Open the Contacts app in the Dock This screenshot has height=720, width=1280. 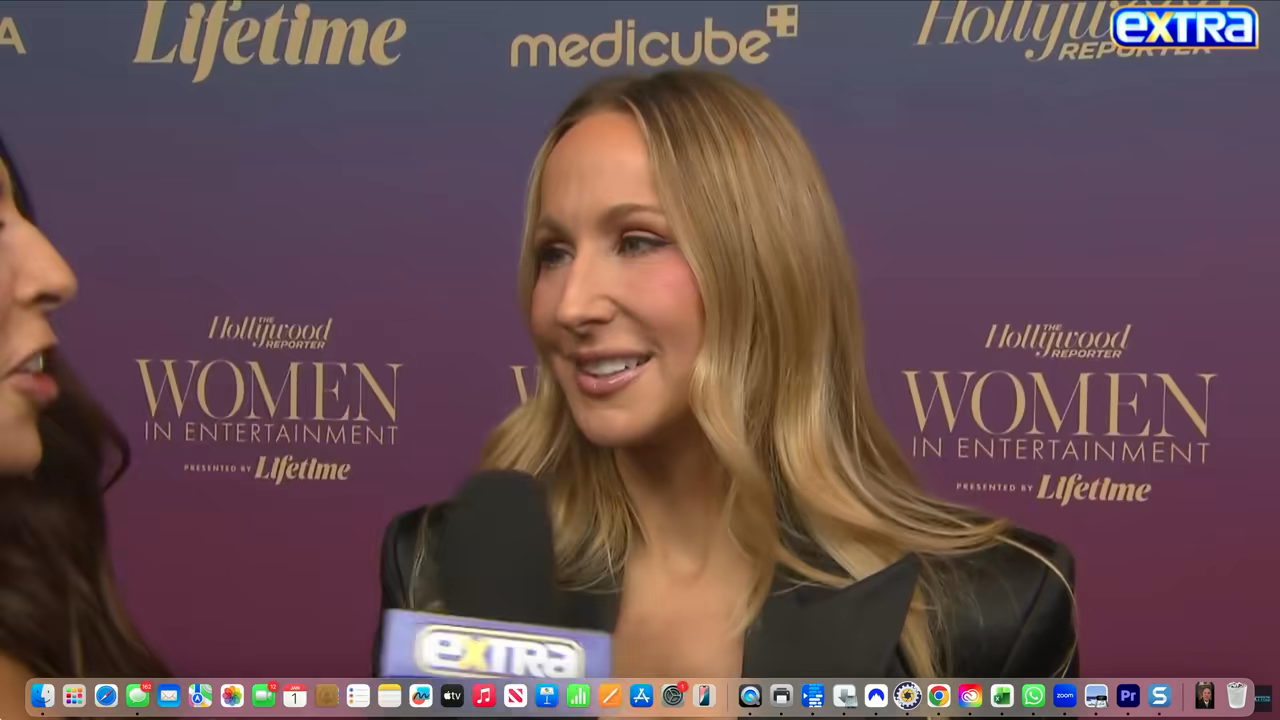coord(327,696)
